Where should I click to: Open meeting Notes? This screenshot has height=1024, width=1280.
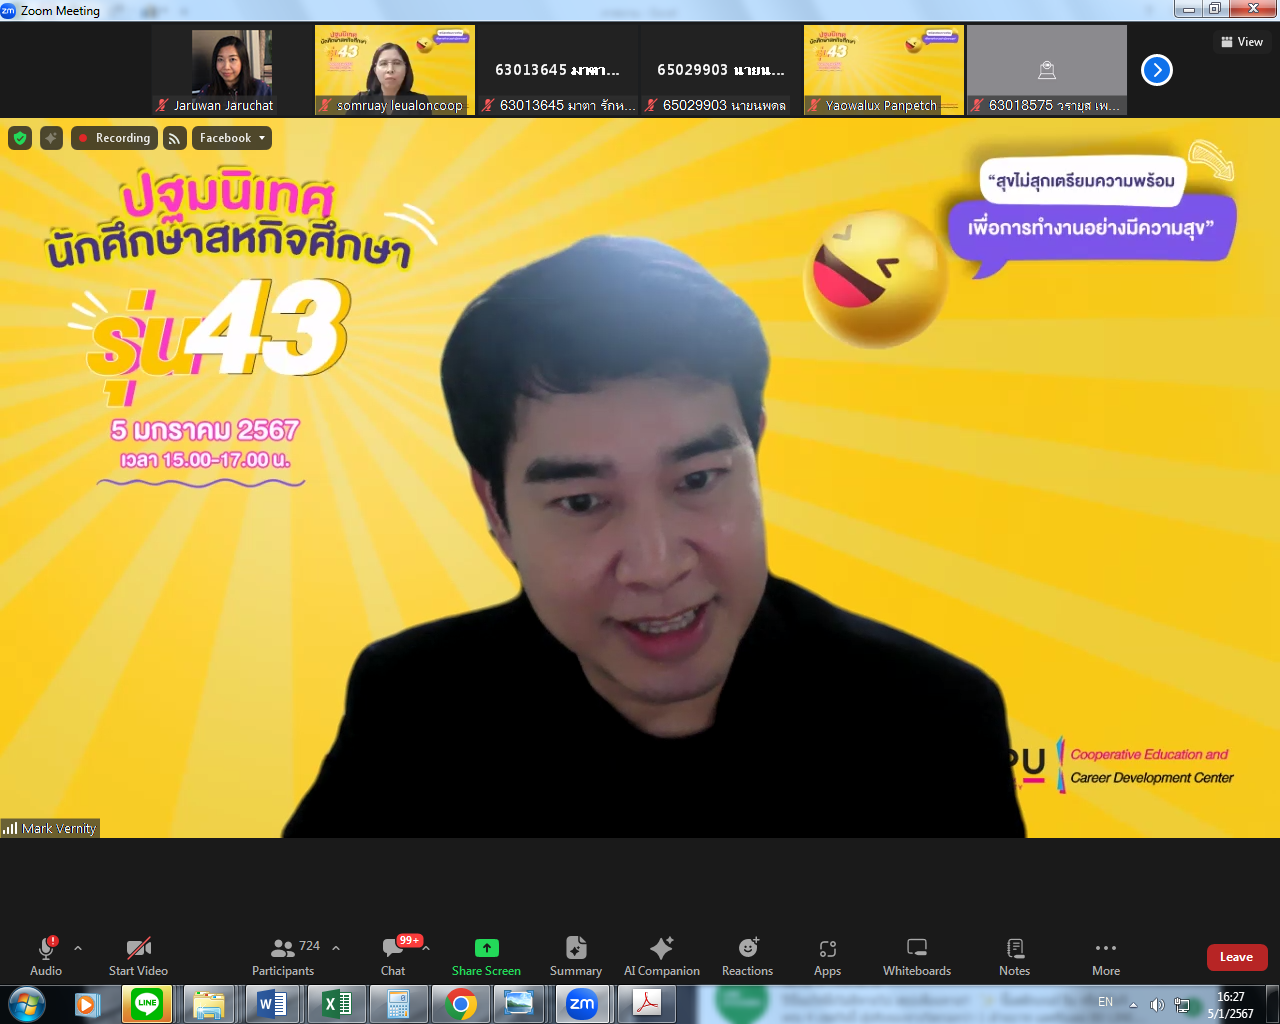(x=1014, y=956)
